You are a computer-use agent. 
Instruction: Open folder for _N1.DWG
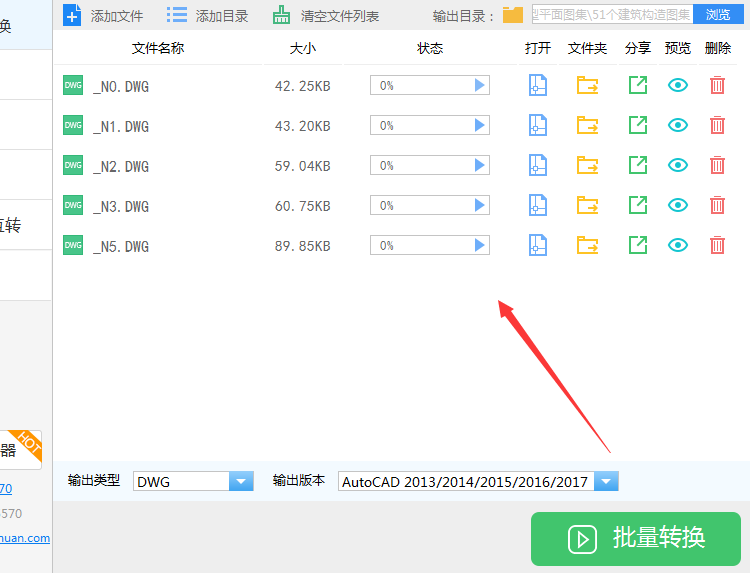point(587,126)
